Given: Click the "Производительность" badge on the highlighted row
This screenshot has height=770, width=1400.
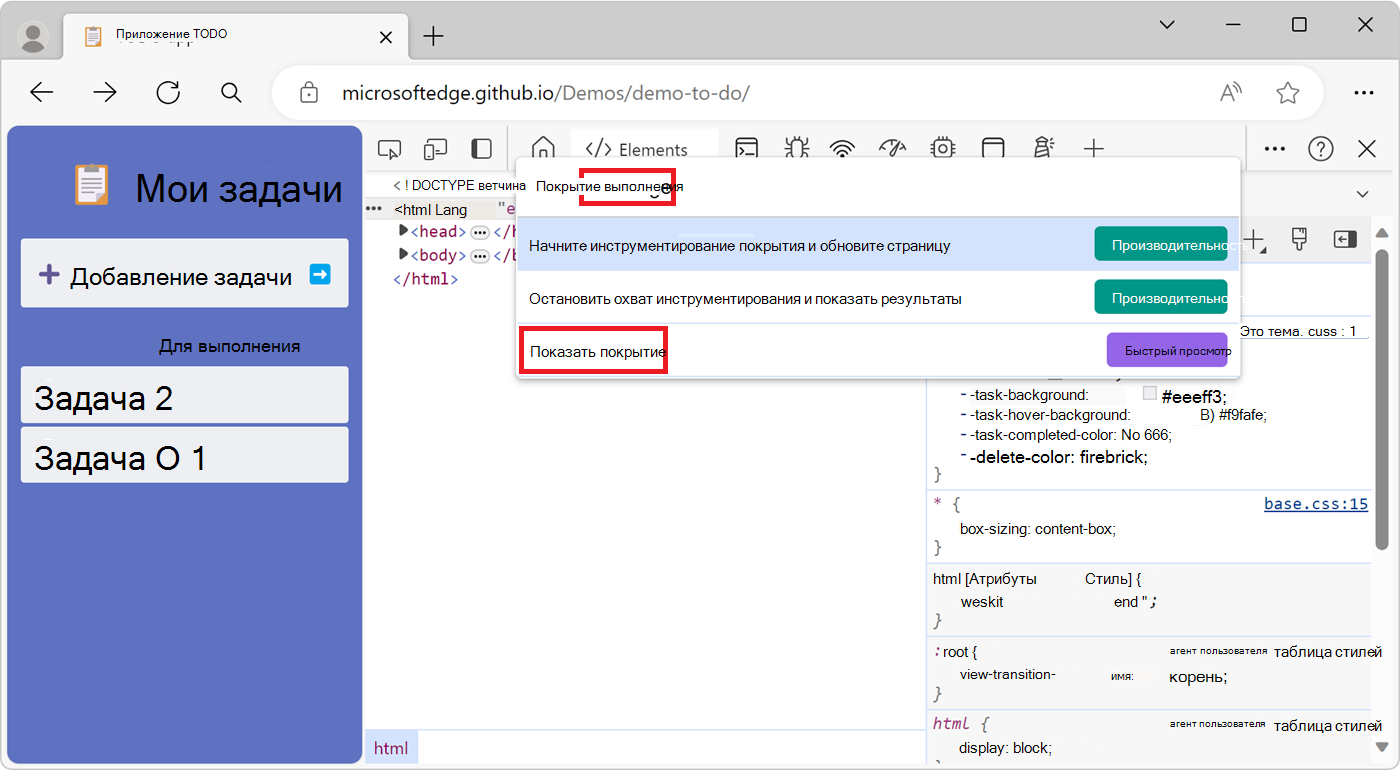Looking at the screenshot, I should [x=1161, y=245].
